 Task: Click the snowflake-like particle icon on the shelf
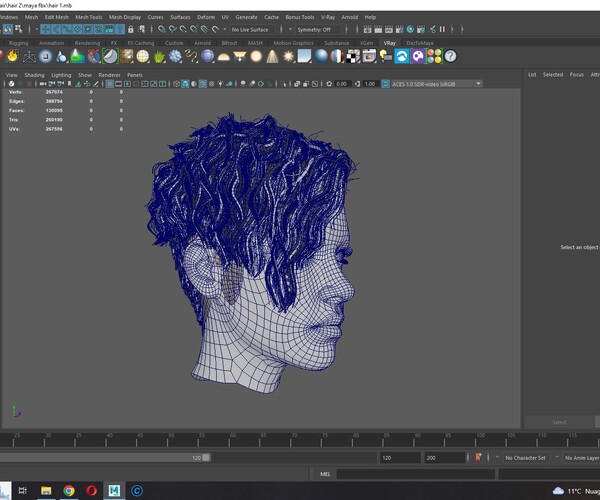pyautogui.click(x=175, y=56)
